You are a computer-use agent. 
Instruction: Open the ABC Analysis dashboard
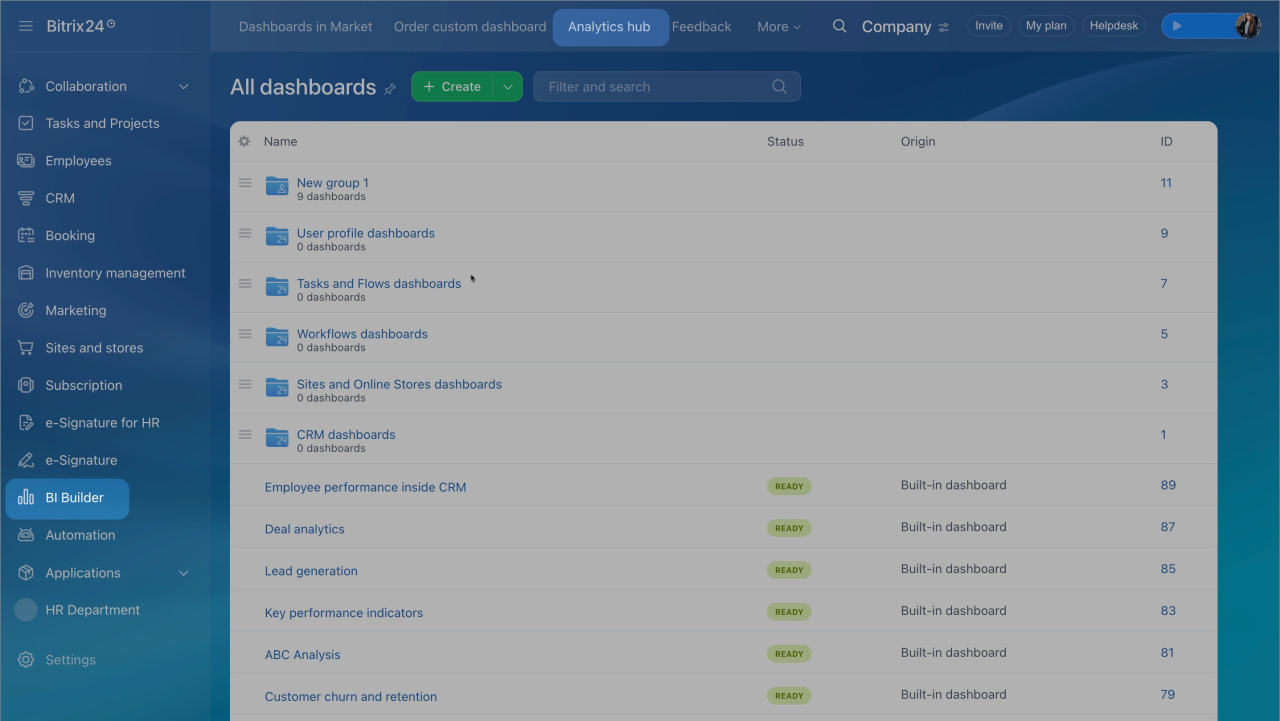(x=302, y=655)
